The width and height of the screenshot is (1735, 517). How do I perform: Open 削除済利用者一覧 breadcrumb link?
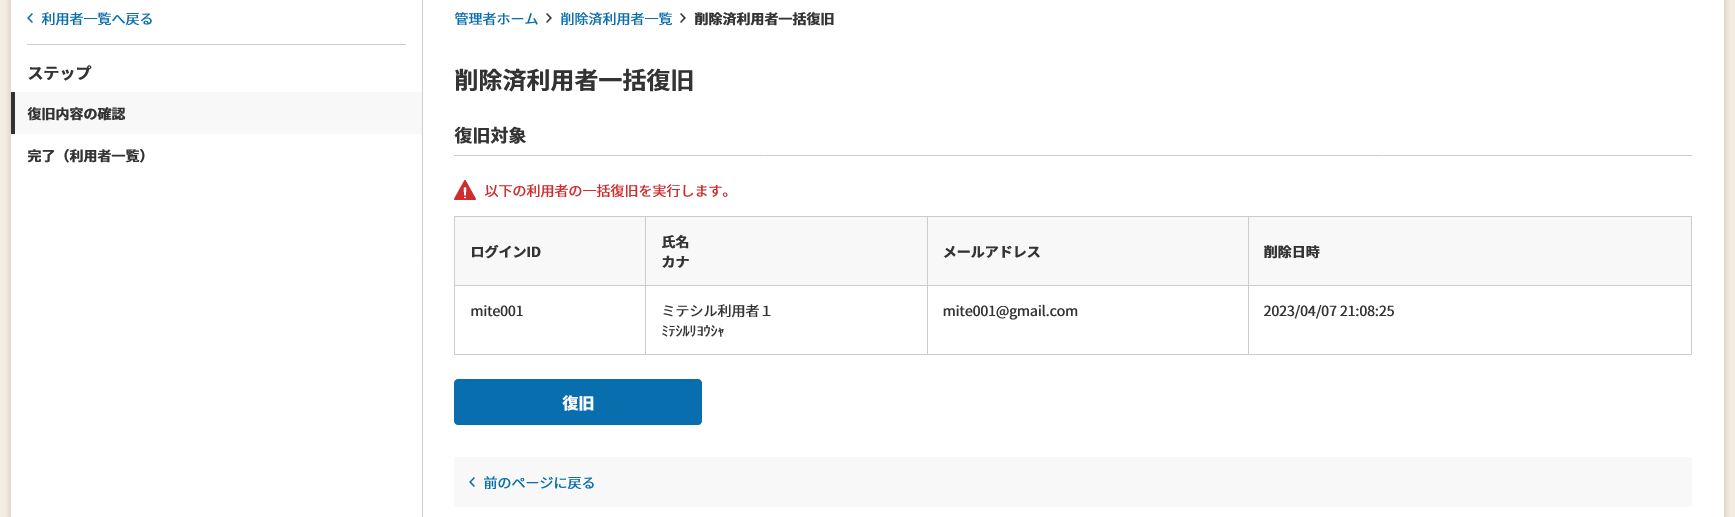pyautogui.click(x=616, y=19)
